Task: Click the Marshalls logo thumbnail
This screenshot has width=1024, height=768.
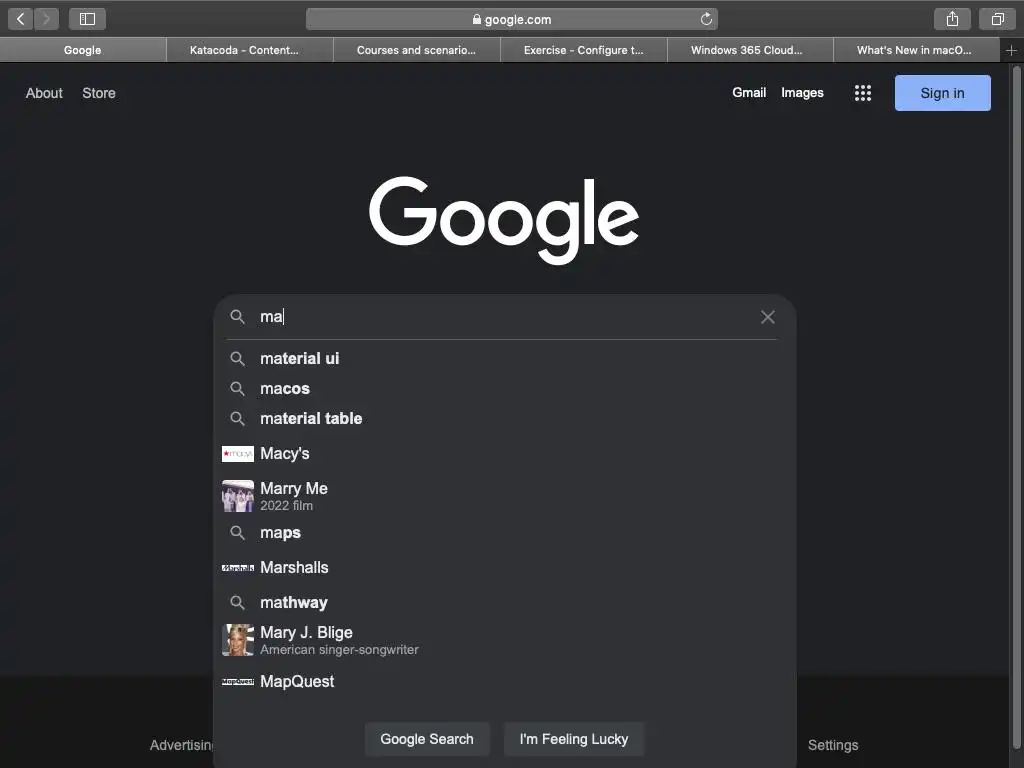Action: [238, 568]
